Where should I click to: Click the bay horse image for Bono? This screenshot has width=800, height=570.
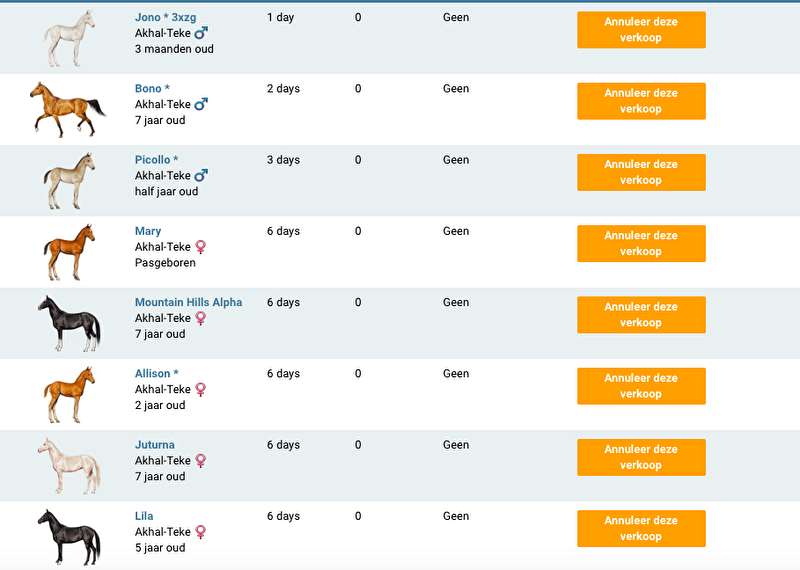pyautogui.click(x=67, y=108)
